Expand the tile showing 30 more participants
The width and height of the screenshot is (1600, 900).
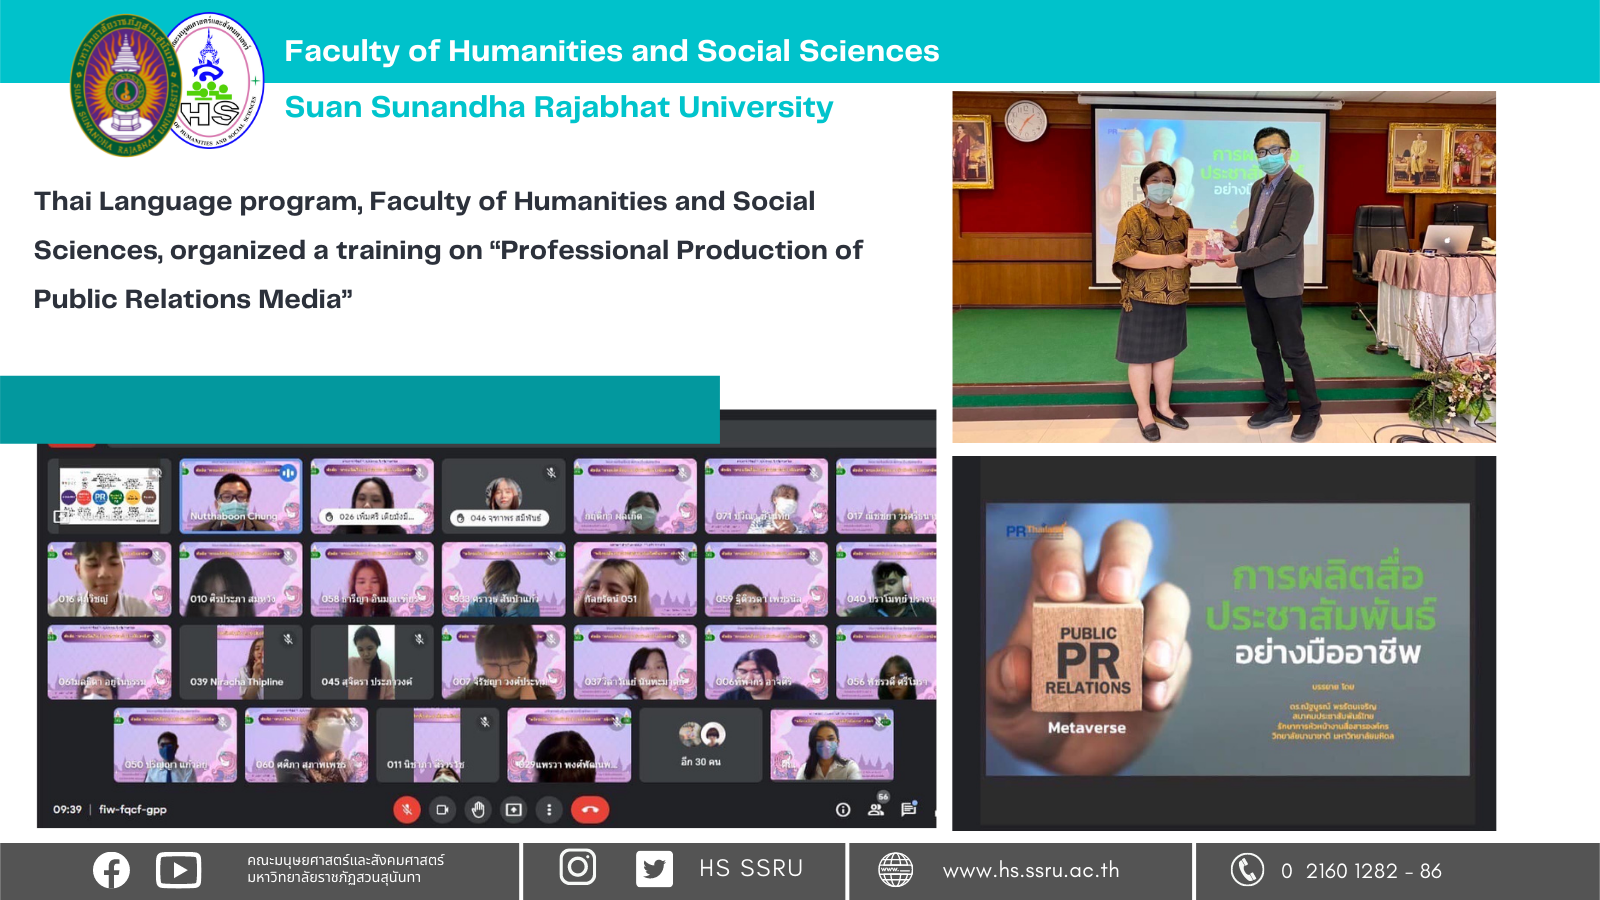[700, 745]
